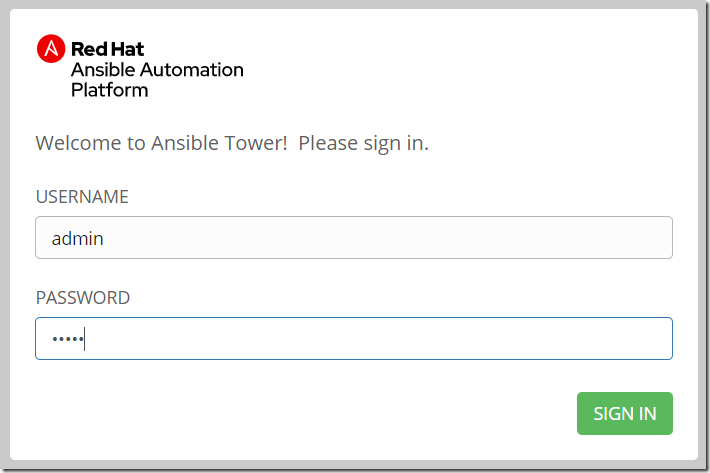
Task: Click the "admin" text in the username box
Action: pyautogui.click(x=78, y=239)
